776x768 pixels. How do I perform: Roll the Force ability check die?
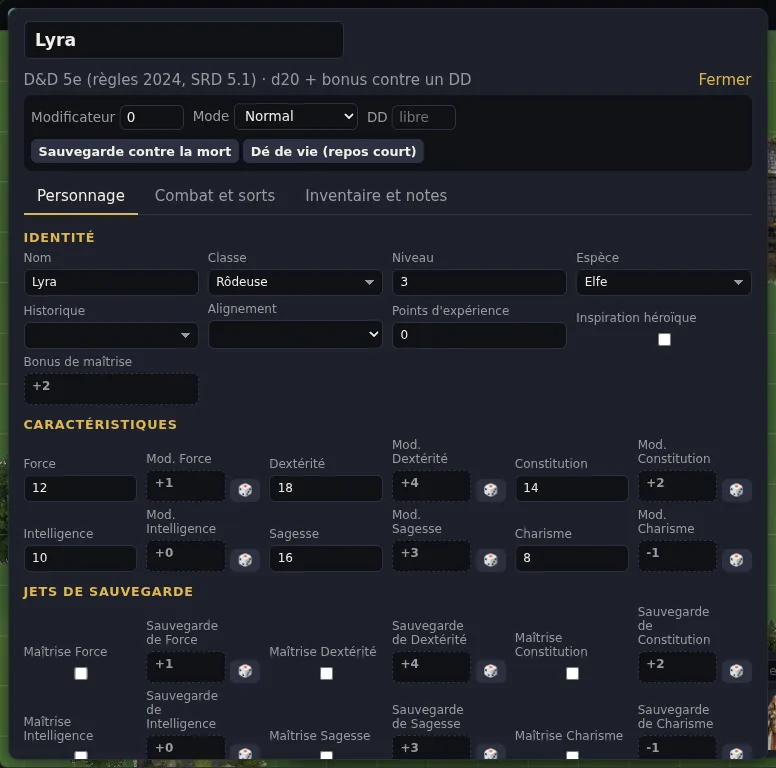245,490
